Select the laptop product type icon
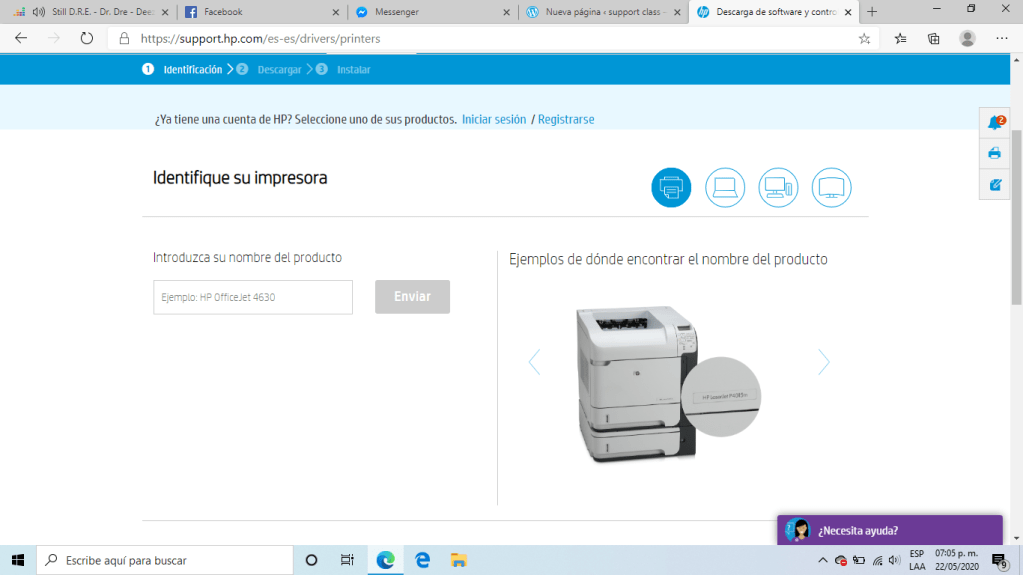 coord(724,187)
